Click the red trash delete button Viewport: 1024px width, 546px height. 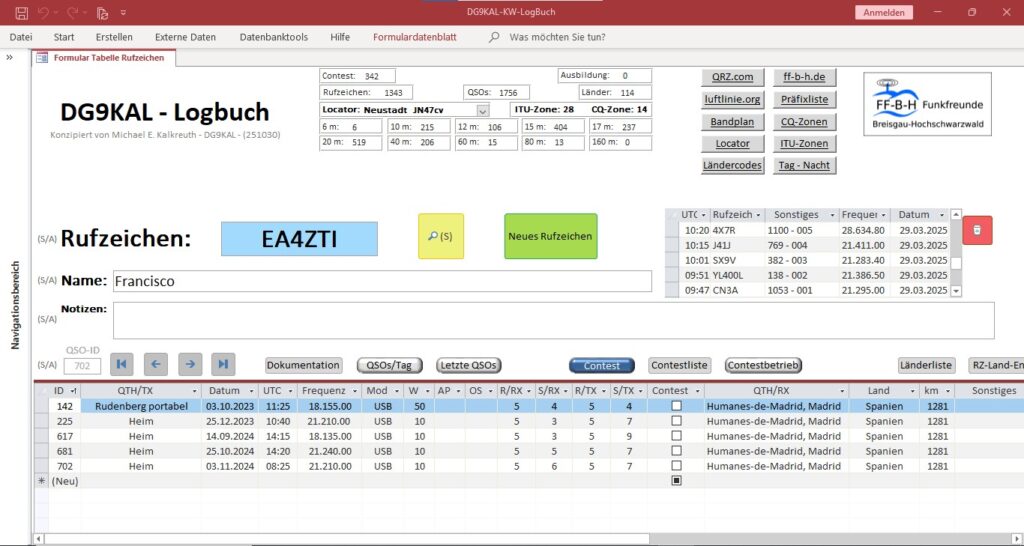pyautogui.click(x=978, y=230)
